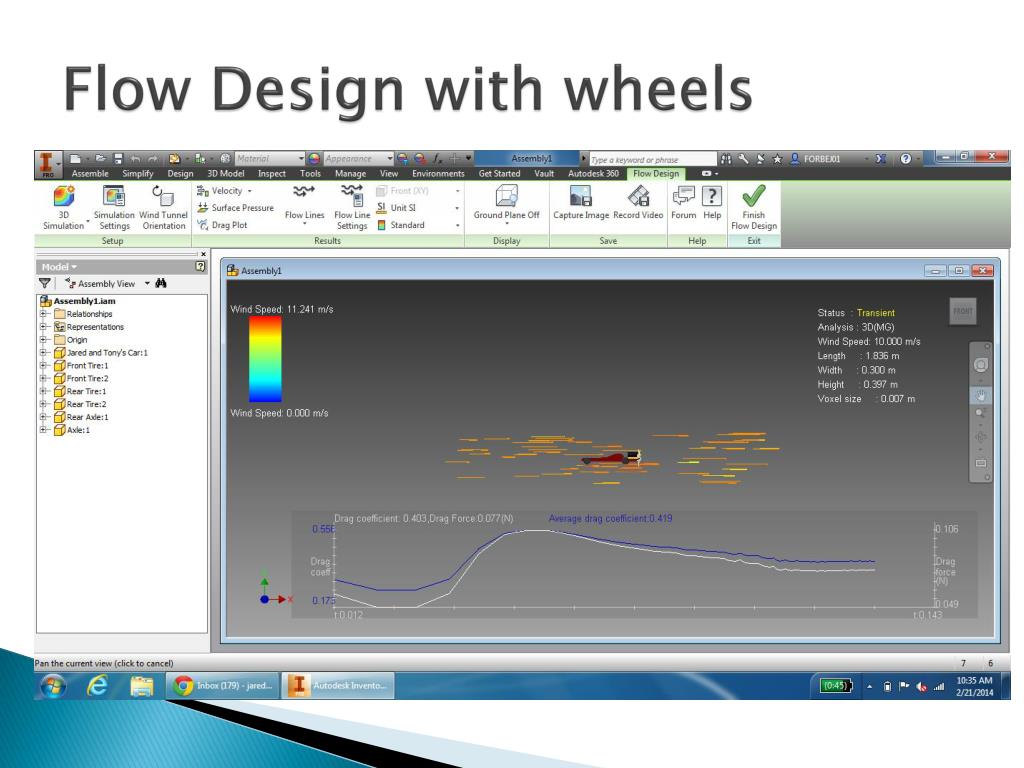Open ribbon Help button
This screenshot has width=1024, height=768.
pyautogui.click(x=712, y=202)
